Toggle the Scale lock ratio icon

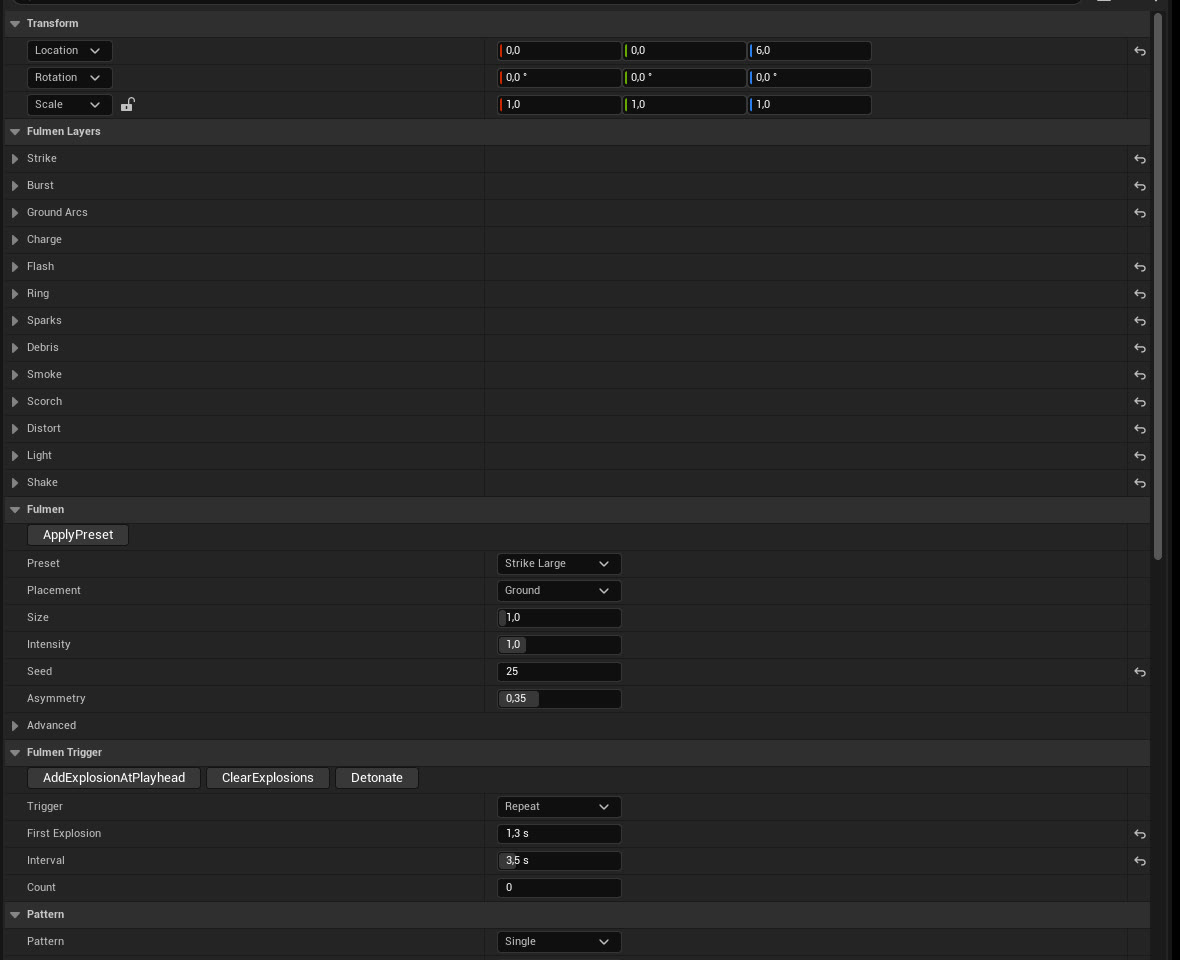[127, 105]
